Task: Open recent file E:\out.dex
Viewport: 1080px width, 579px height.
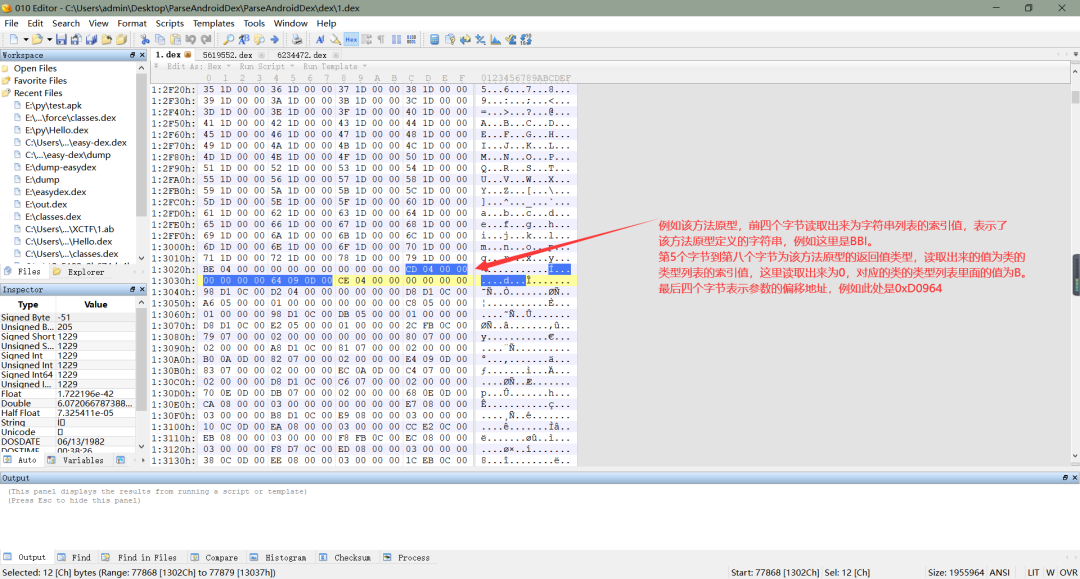Action: pos(46,204)
